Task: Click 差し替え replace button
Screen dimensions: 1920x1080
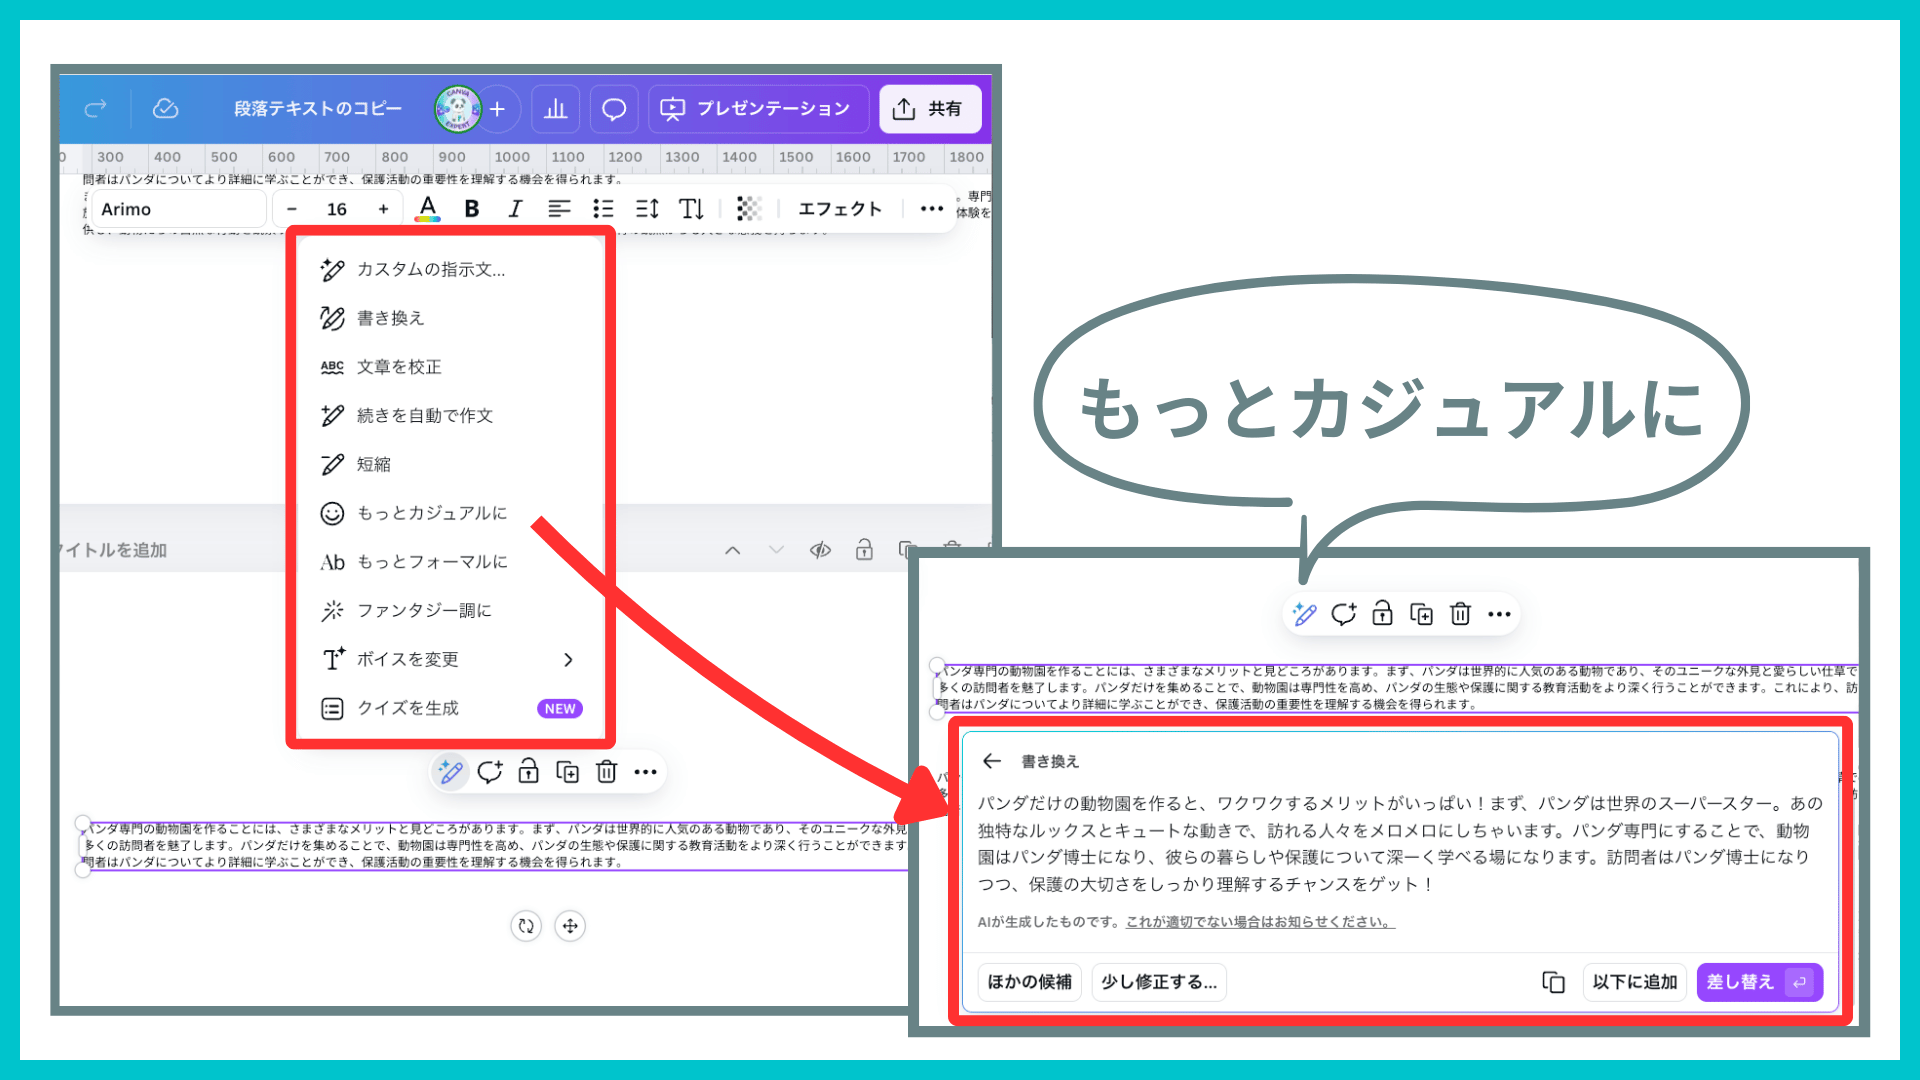Action: click(x=1760, y=982)
